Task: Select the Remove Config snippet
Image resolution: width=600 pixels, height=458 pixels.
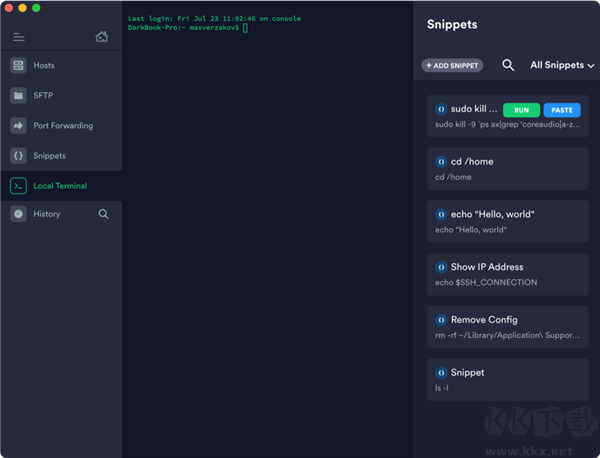Action: pos(507,327)
